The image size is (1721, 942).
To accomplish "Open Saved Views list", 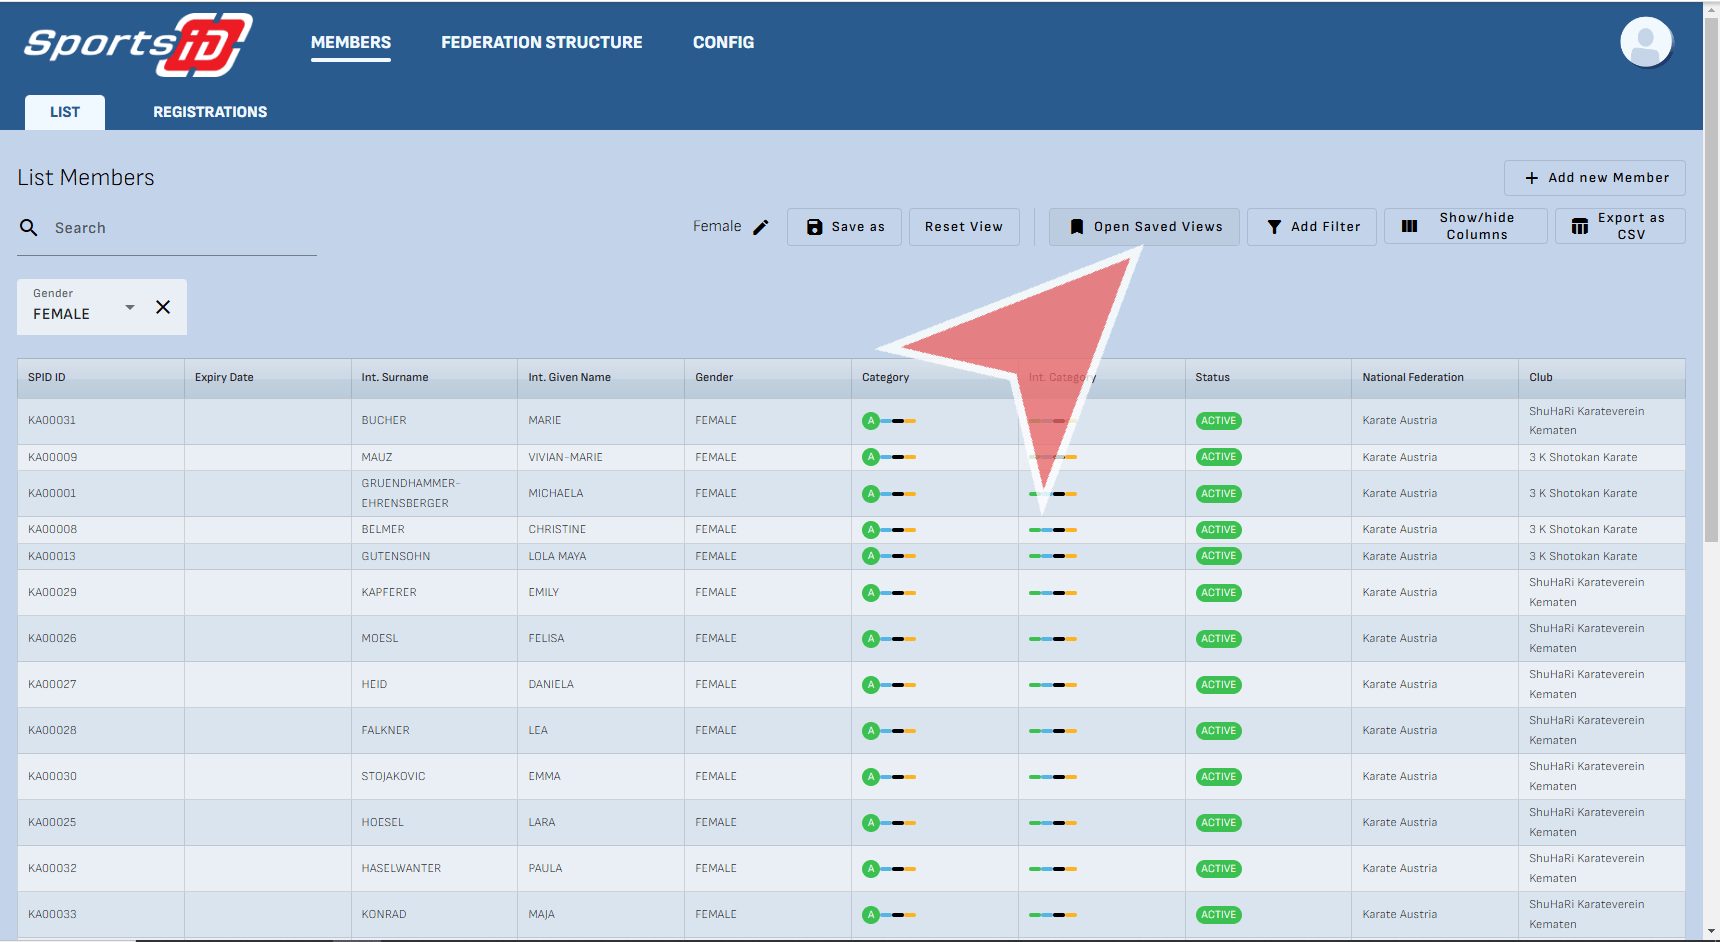I will [x=1144, y=227].
